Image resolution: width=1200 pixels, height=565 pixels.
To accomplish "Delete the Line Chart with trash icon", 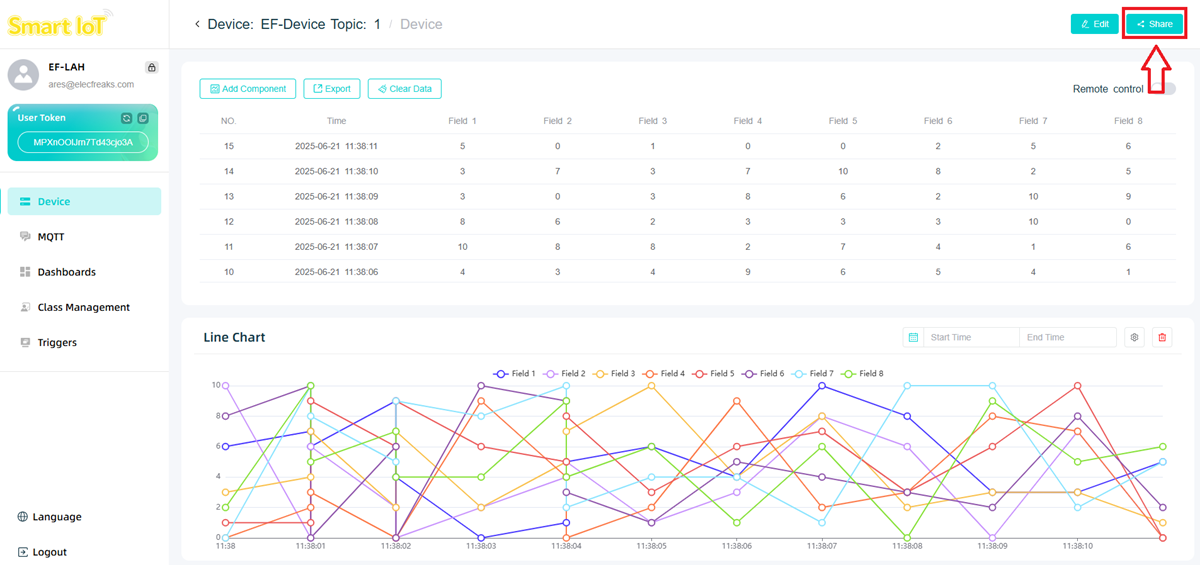I will pyautogui.click(x=1162, y=338).
